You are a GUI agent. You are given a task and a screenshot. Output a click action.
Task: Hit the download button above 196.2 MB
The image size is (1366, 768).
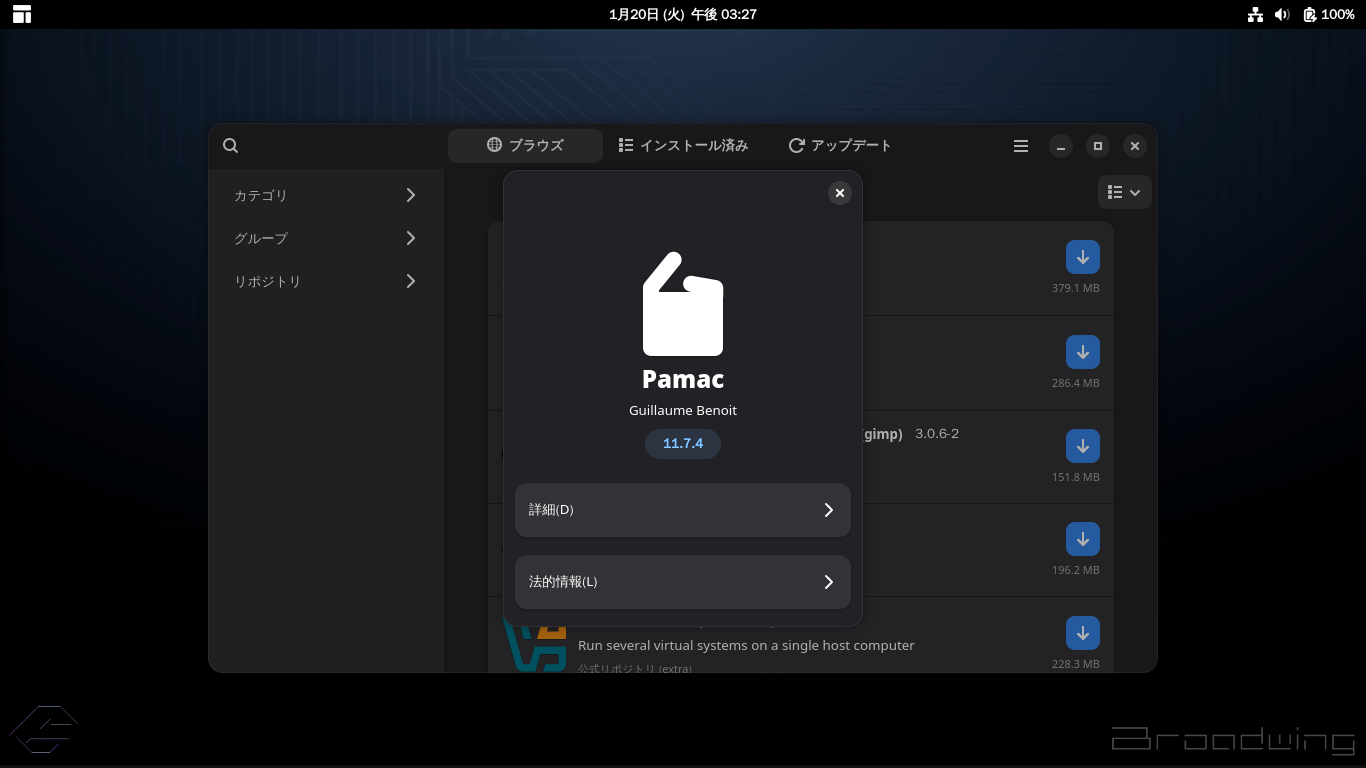tap(1083, 539)
